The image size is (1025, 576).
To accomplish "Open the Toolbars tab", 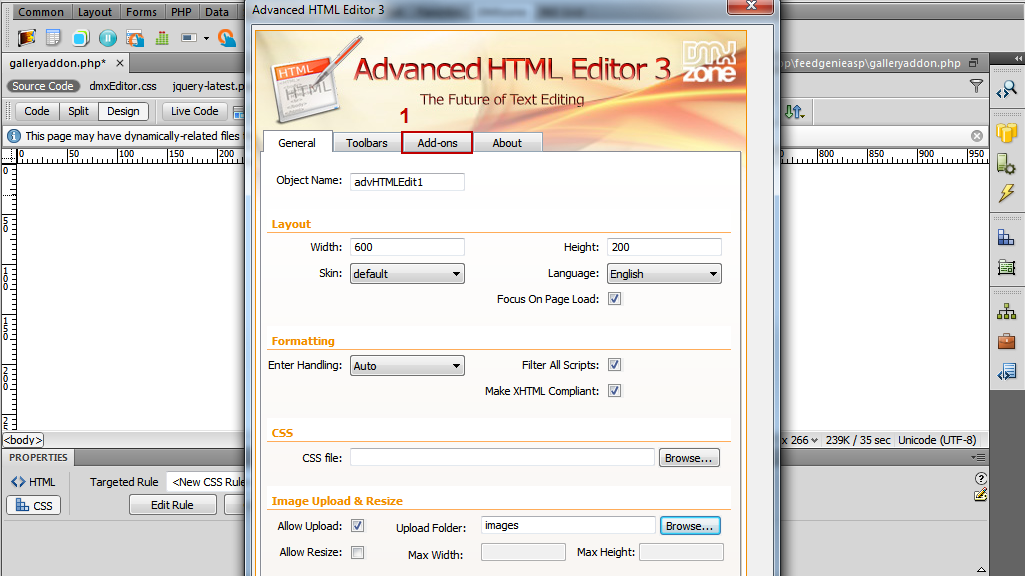I will click(367, 143).
